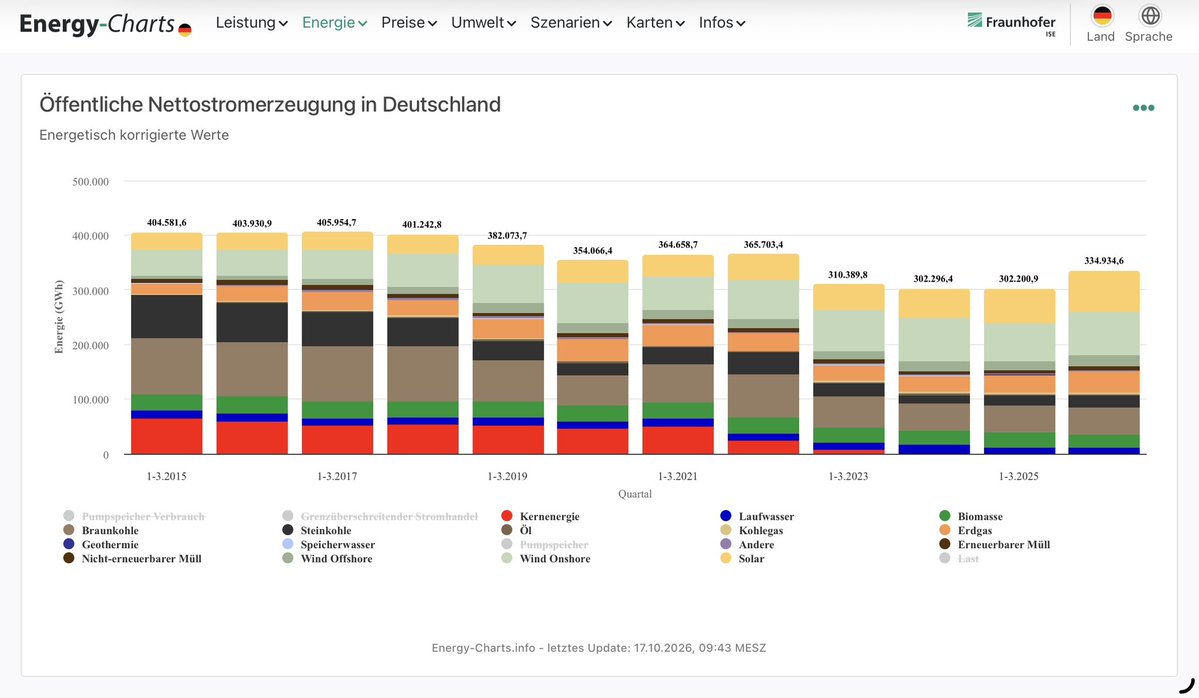Click the Quartal axis title
This screenshot has height=698, width=1199.
click(635, 494)
